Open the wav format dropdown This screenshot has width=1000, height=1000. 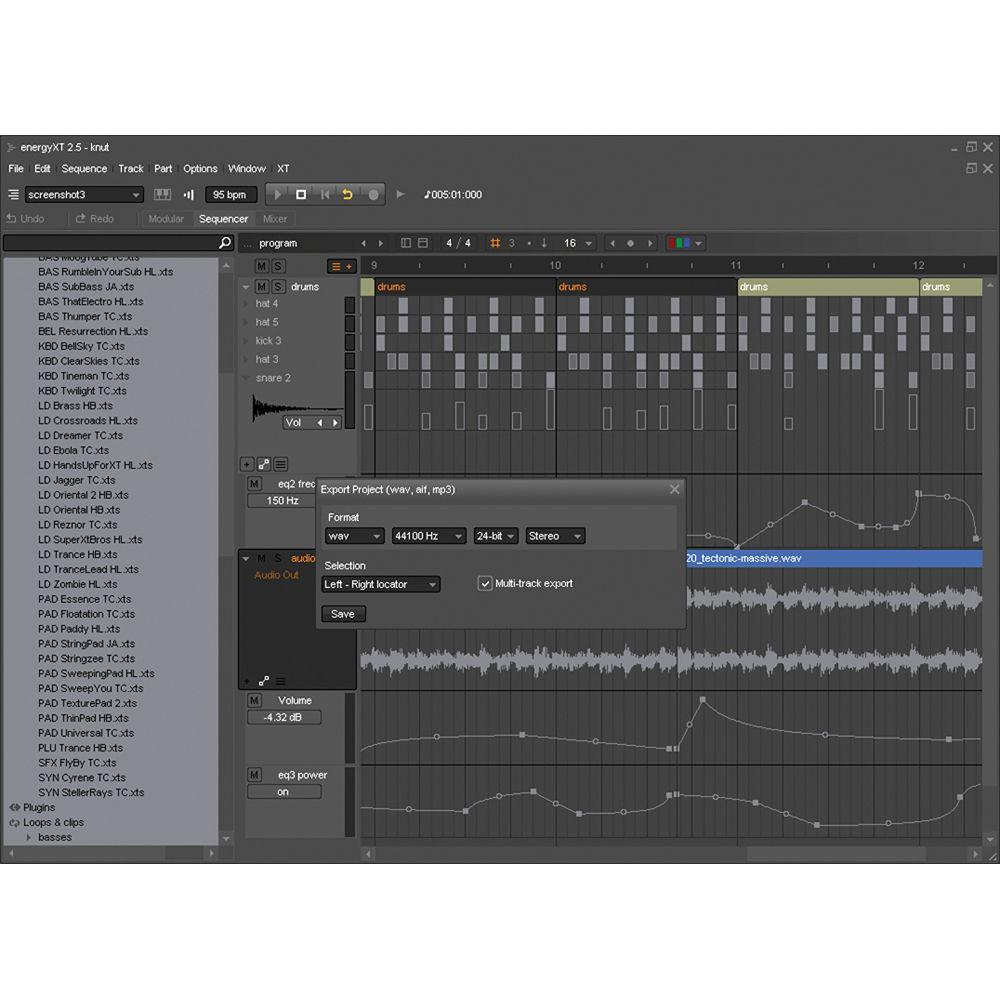(354, 536)
